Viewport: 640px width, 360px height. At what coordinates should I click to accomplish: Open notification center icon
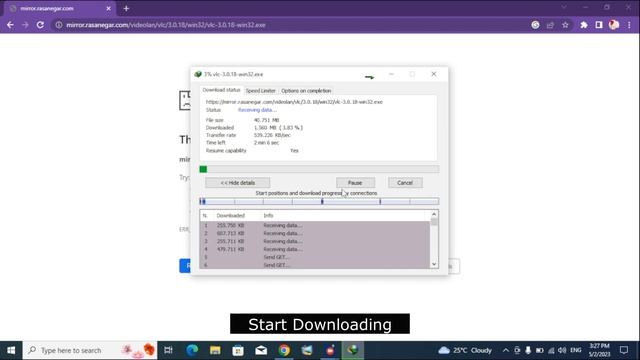pos(624,350)
